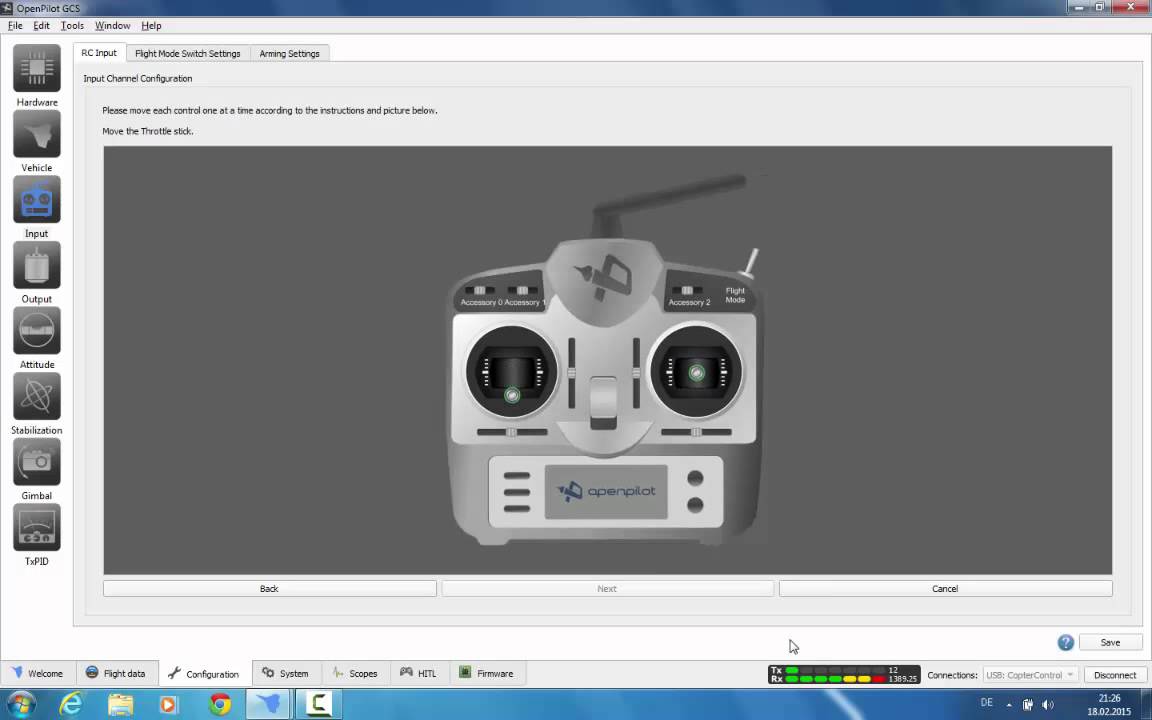
Task: Select the Configuration workspace tab
Action: coord(204,674)
